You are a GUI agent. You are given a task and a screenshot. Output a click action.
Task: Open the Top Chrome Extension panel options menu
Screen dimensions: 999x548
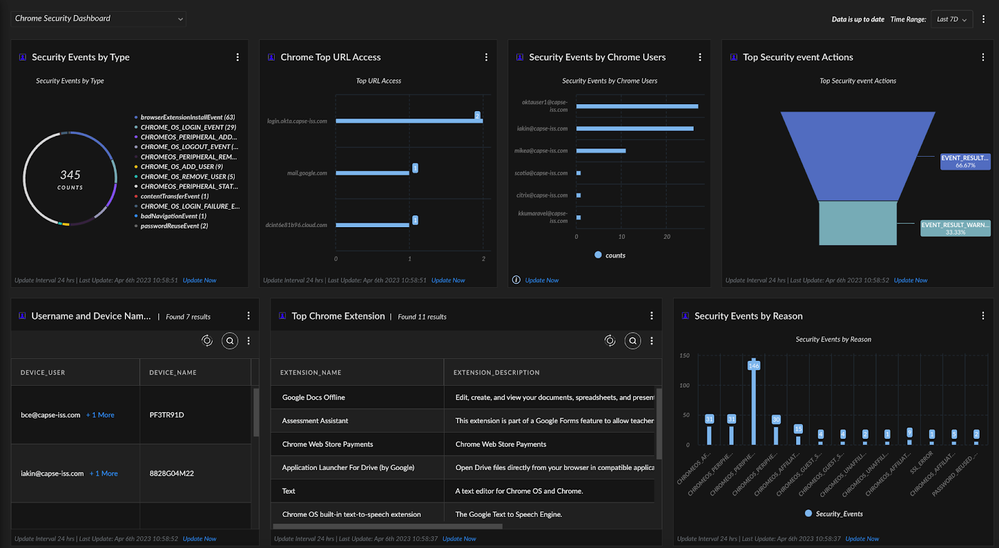coord(651,316)
